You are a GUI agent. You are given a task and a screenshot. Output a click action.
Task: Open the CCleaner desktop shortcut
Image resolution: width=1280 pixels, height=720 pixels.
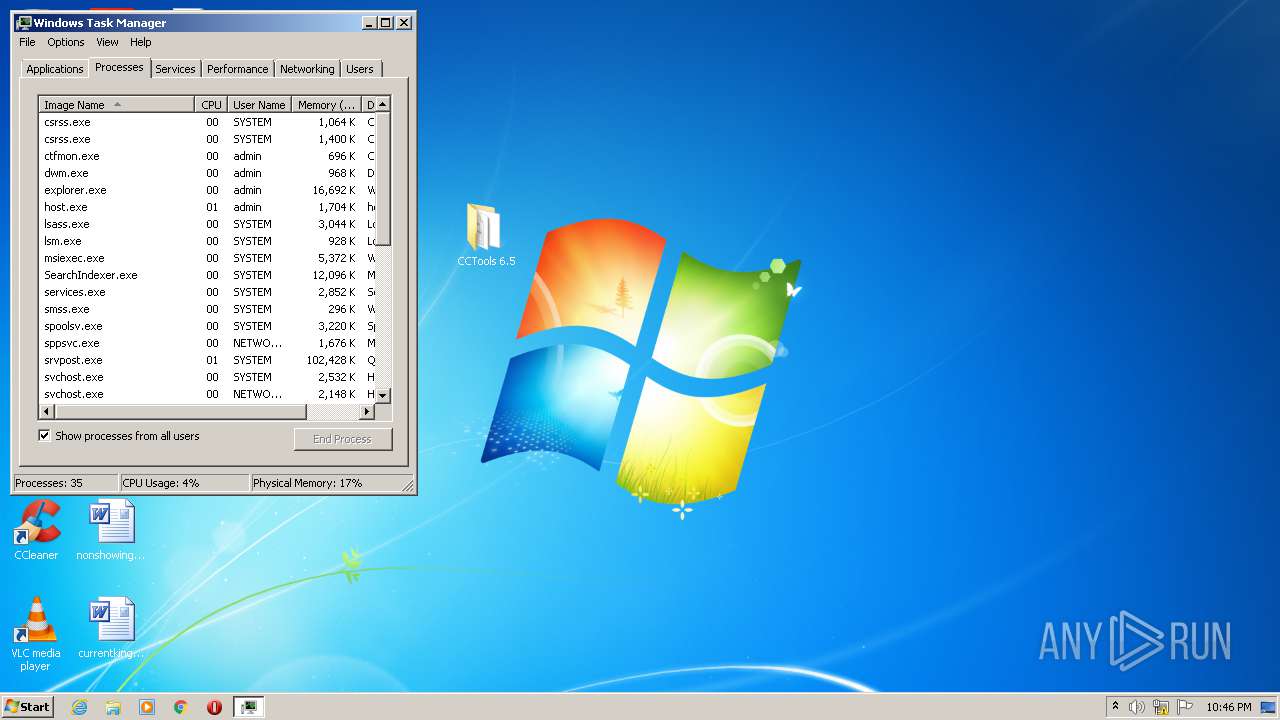tap(37, 530)
